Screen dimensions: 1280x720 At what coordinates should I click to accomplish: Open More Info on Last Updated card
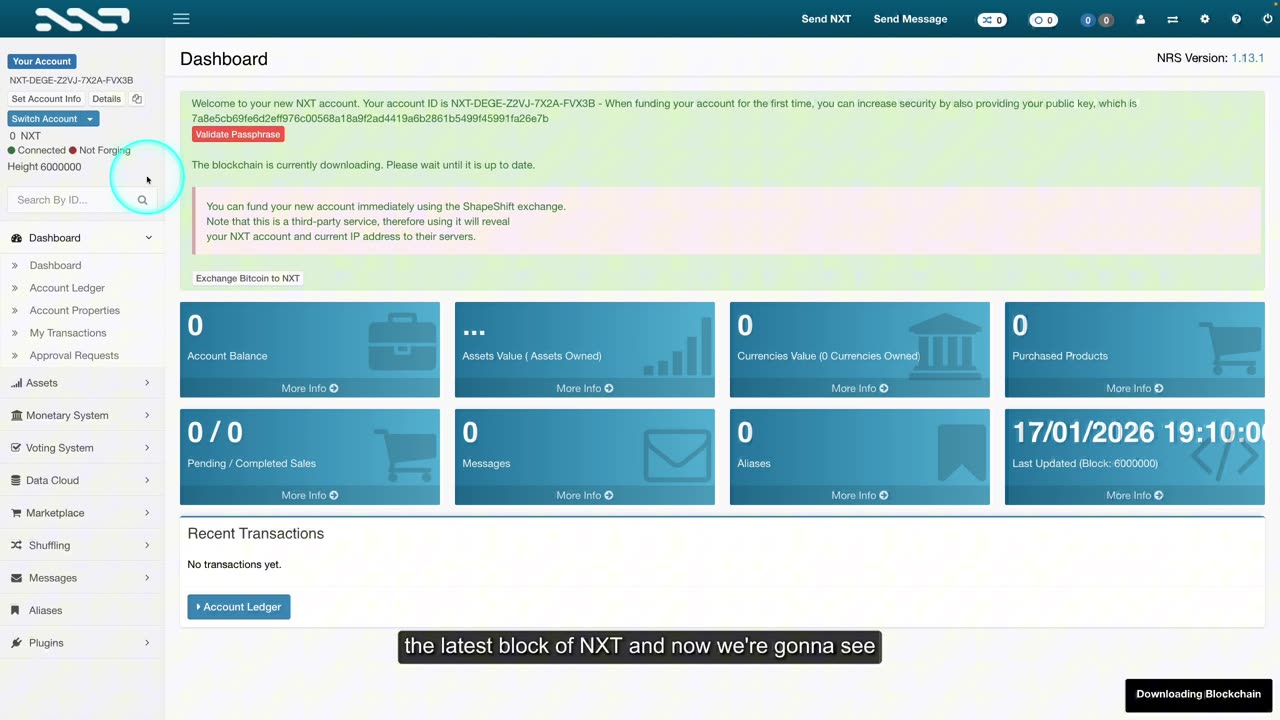[1135, 495]
